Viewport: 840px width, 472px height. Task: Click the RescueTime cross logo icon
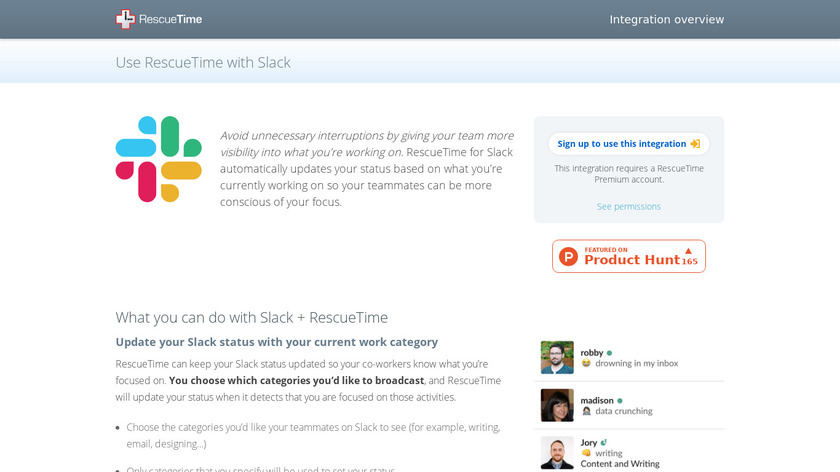[125, 19]
